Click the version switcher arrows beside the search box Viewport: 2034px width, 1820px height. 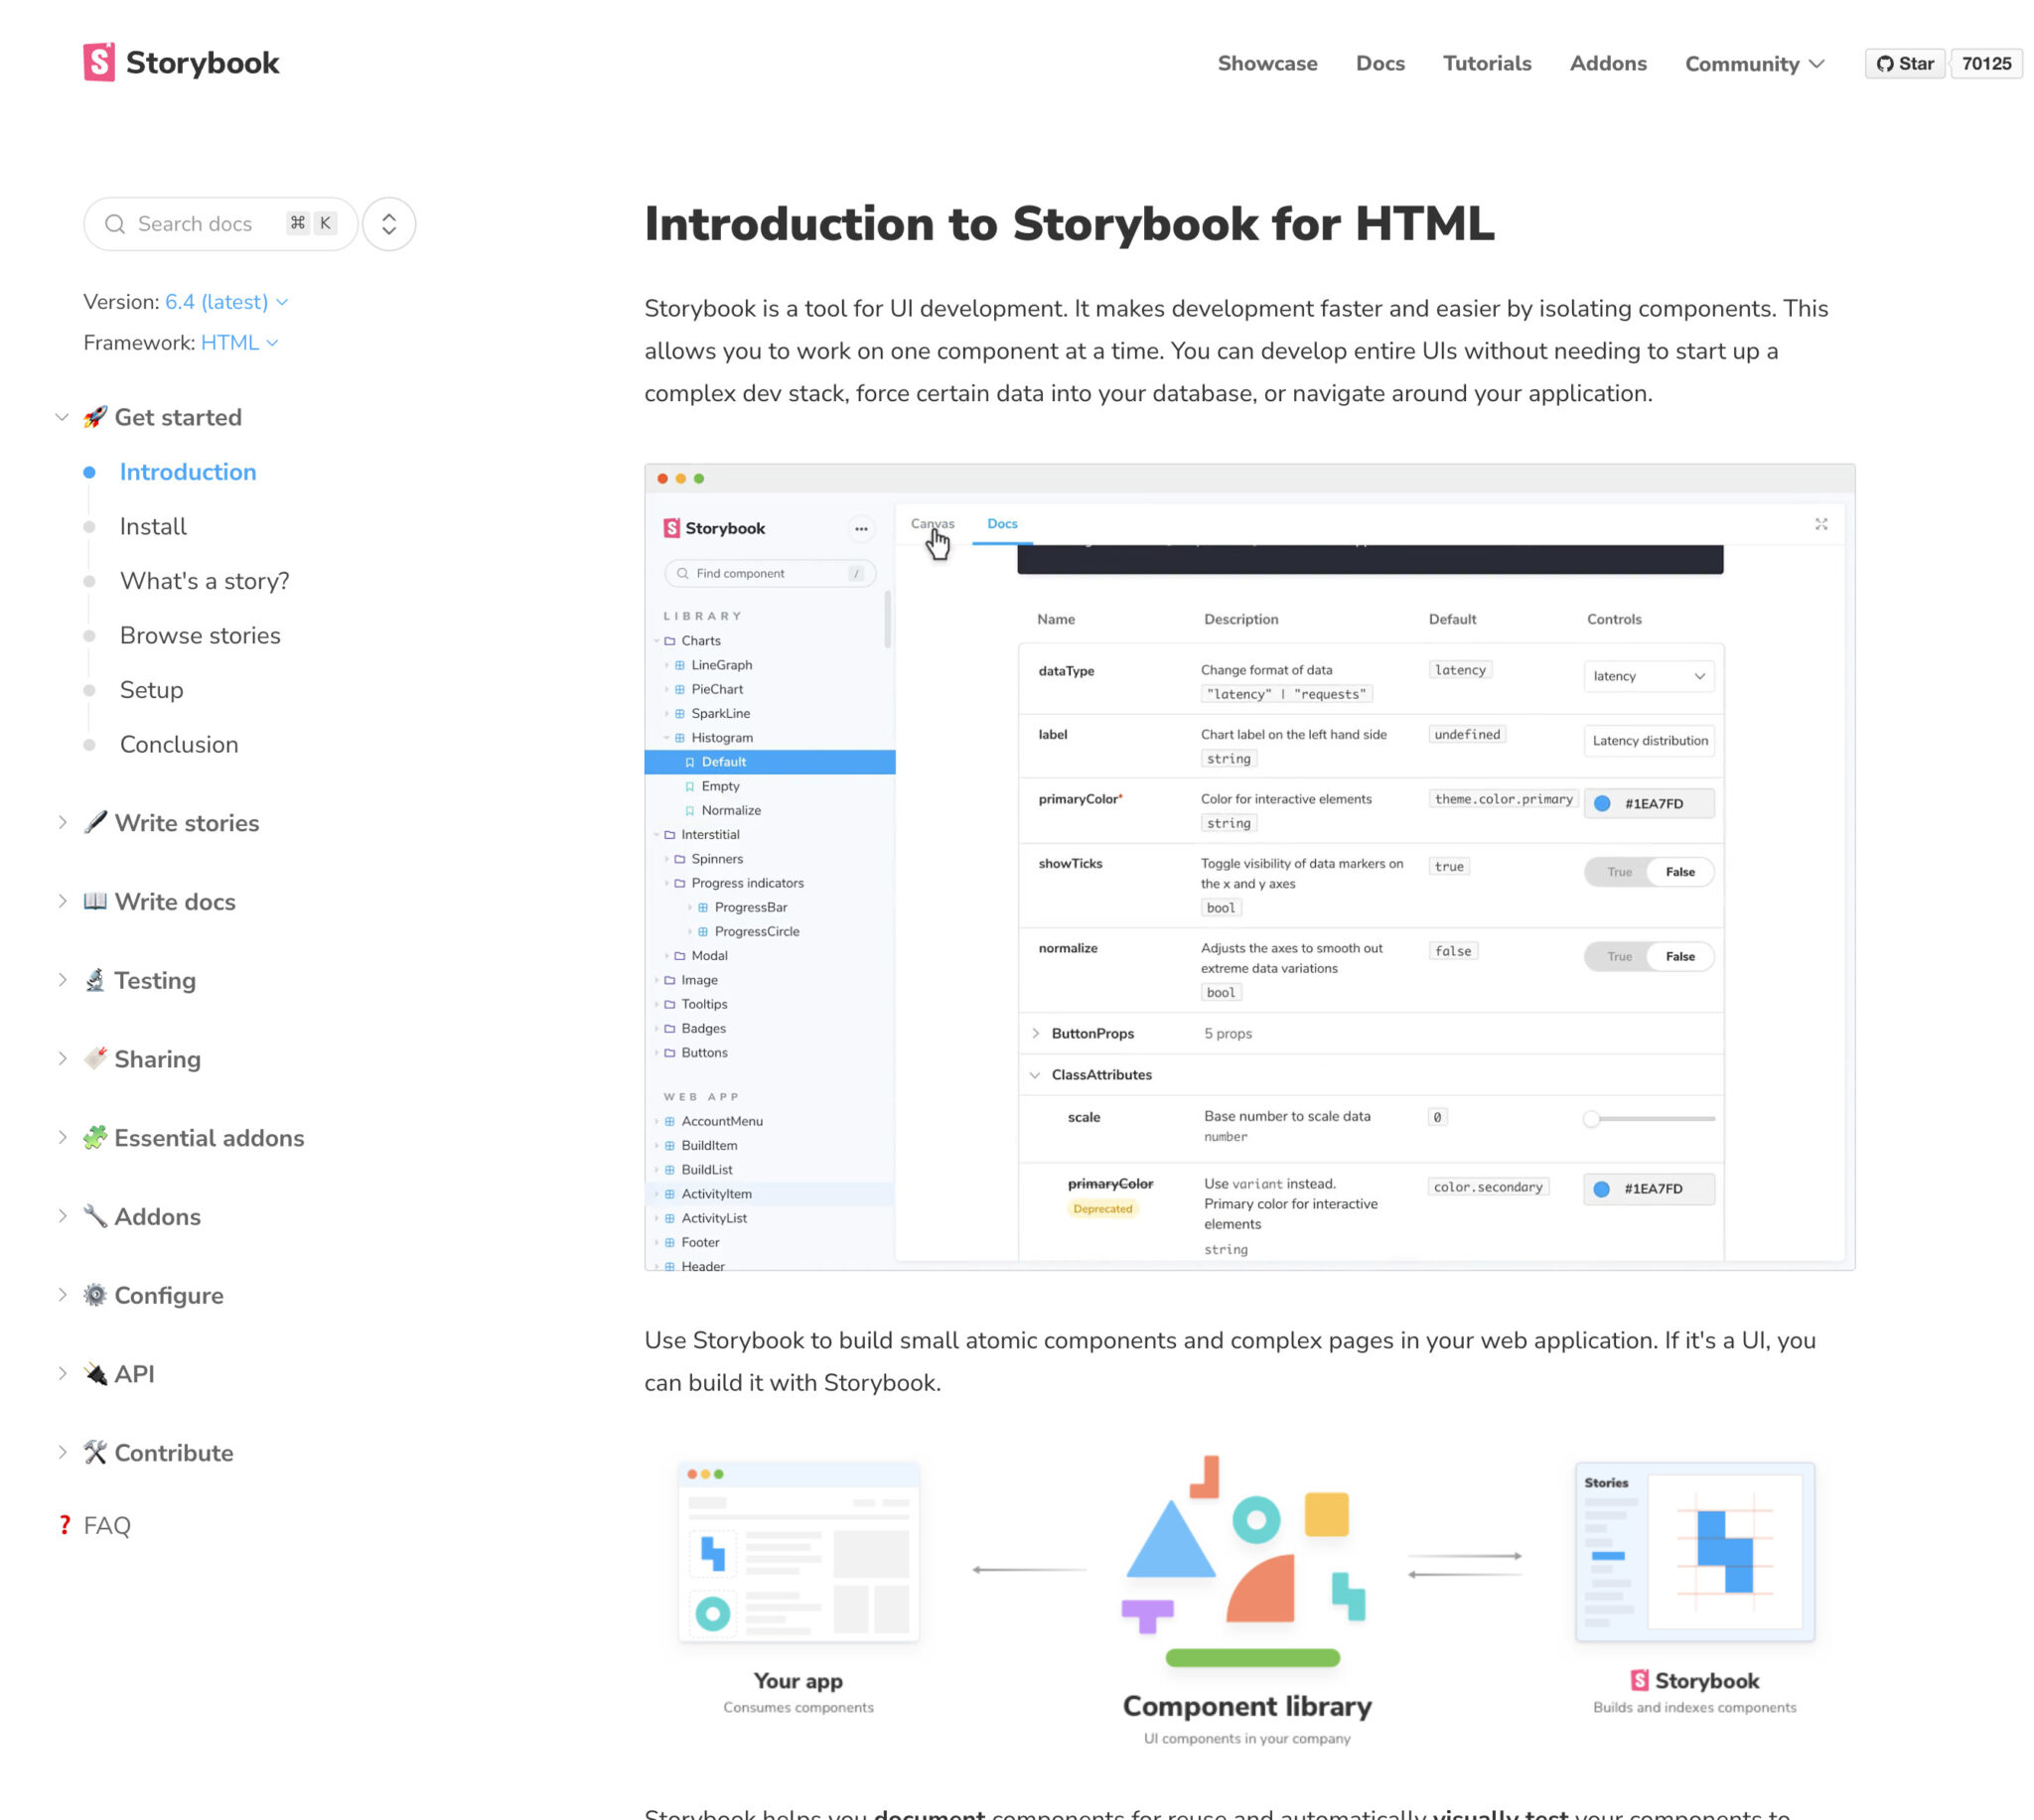(x=388, y=223)
